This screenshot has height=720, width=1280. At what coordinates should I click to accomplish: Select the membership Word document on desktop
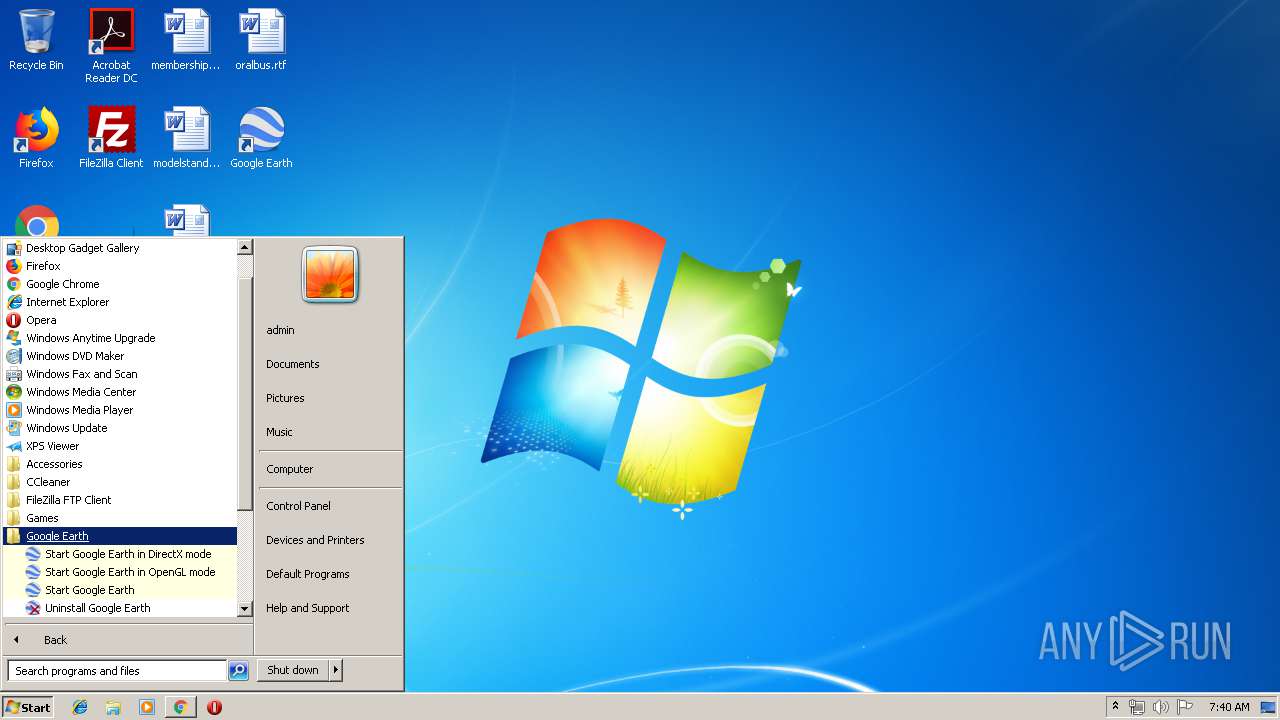pyautogui.click(x=186, y=41)
